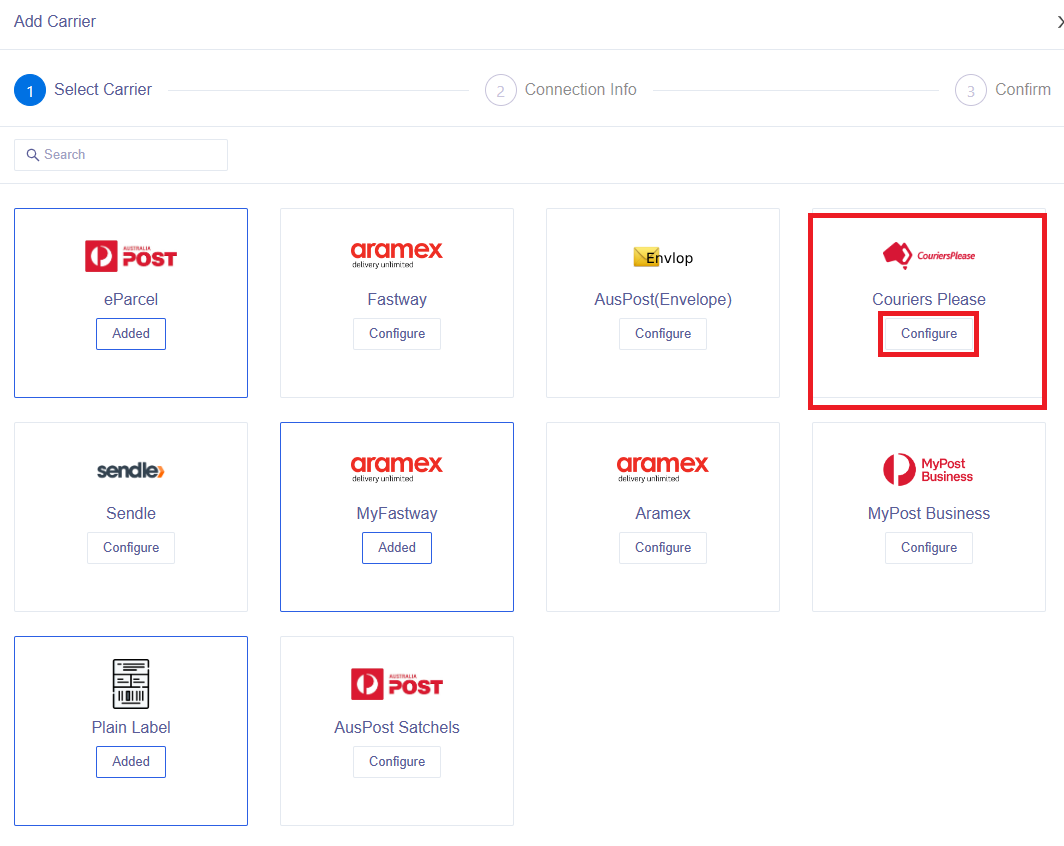This screenshot has width=1064, height=846.
Task: Configure the MyPost Business carrier
Action: click(928, 547)
